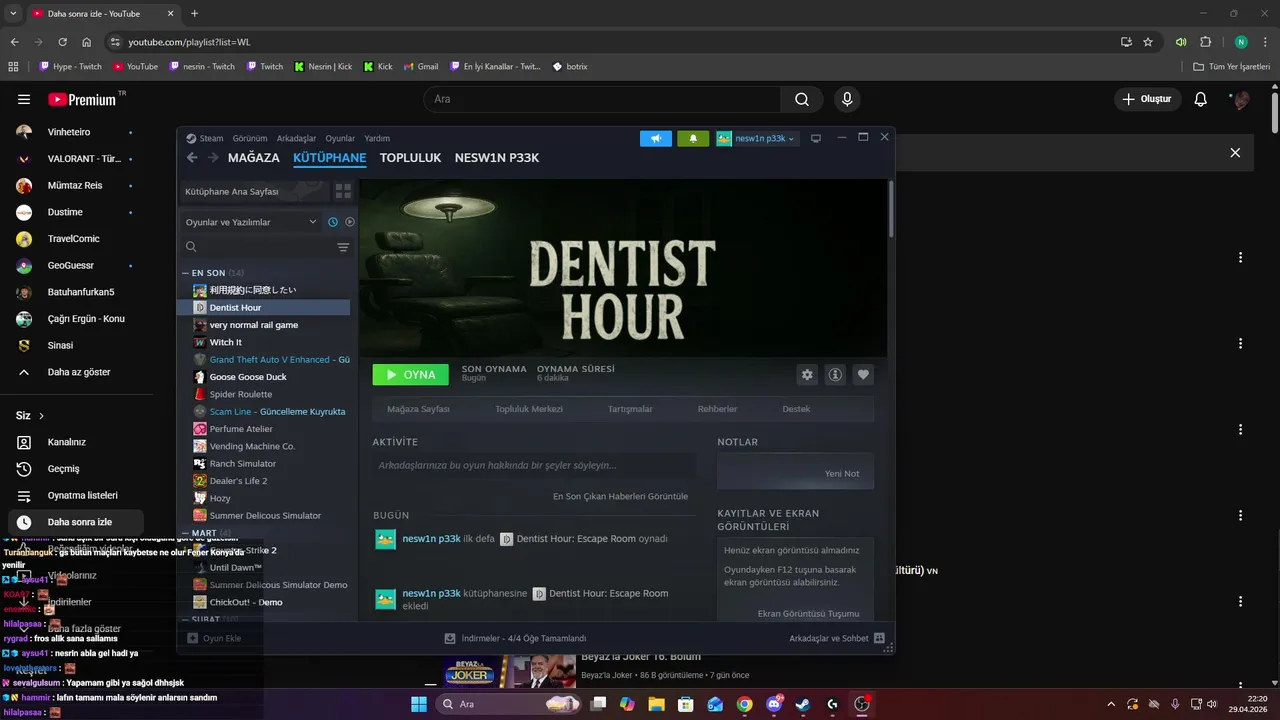Open the Oyunlar menu in Steam

click(x=340, y=138)
